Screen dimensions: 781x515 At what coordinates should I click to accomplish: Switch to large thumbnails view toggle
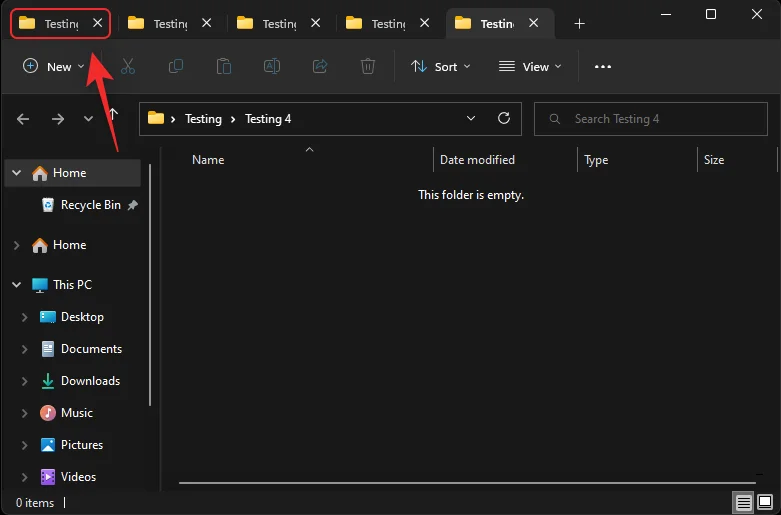[765, 502]
